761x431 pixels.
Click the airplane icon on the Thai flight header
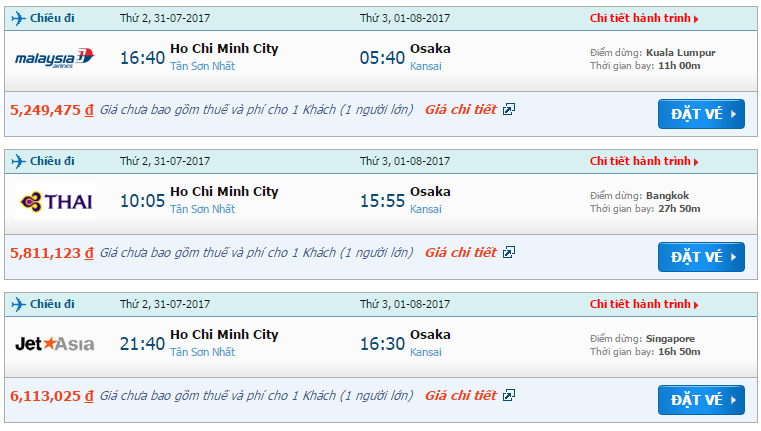[x=17, y=161]
